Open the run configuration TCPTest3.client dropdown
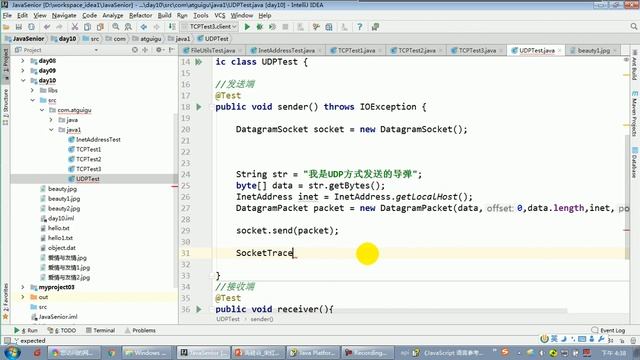The width and height of the screenshot is (640, 360). point(209,27)
